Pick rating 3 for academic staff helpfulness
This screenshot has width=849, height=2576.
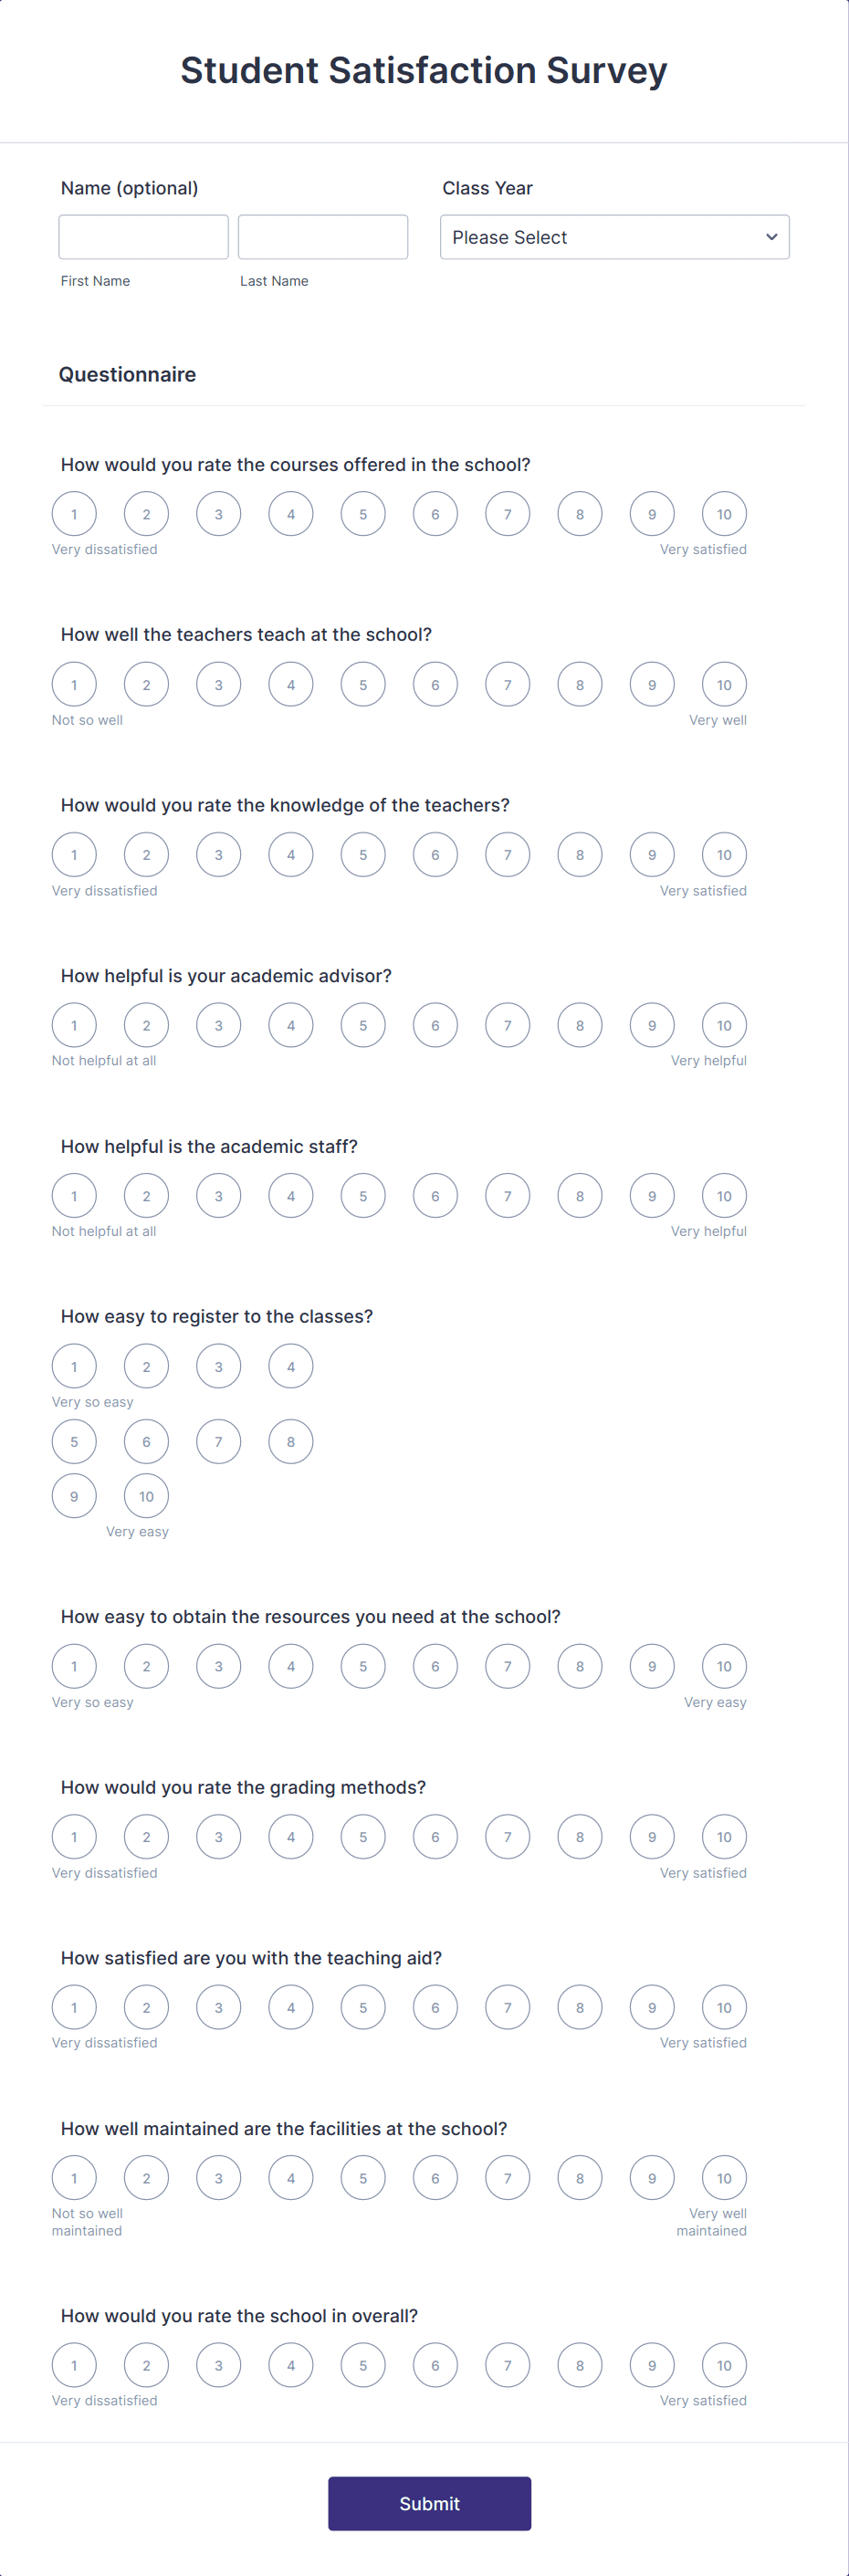click(218, 1195)
